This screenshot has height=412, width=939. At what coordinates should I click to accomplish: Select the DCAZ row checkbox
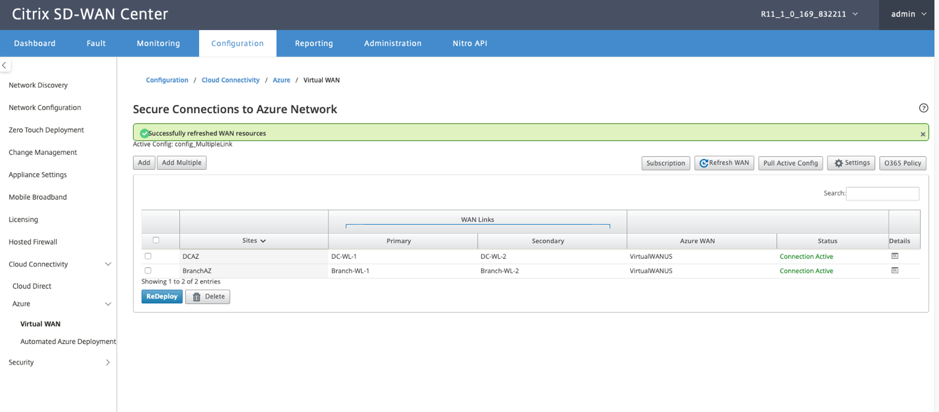[148, 256]
